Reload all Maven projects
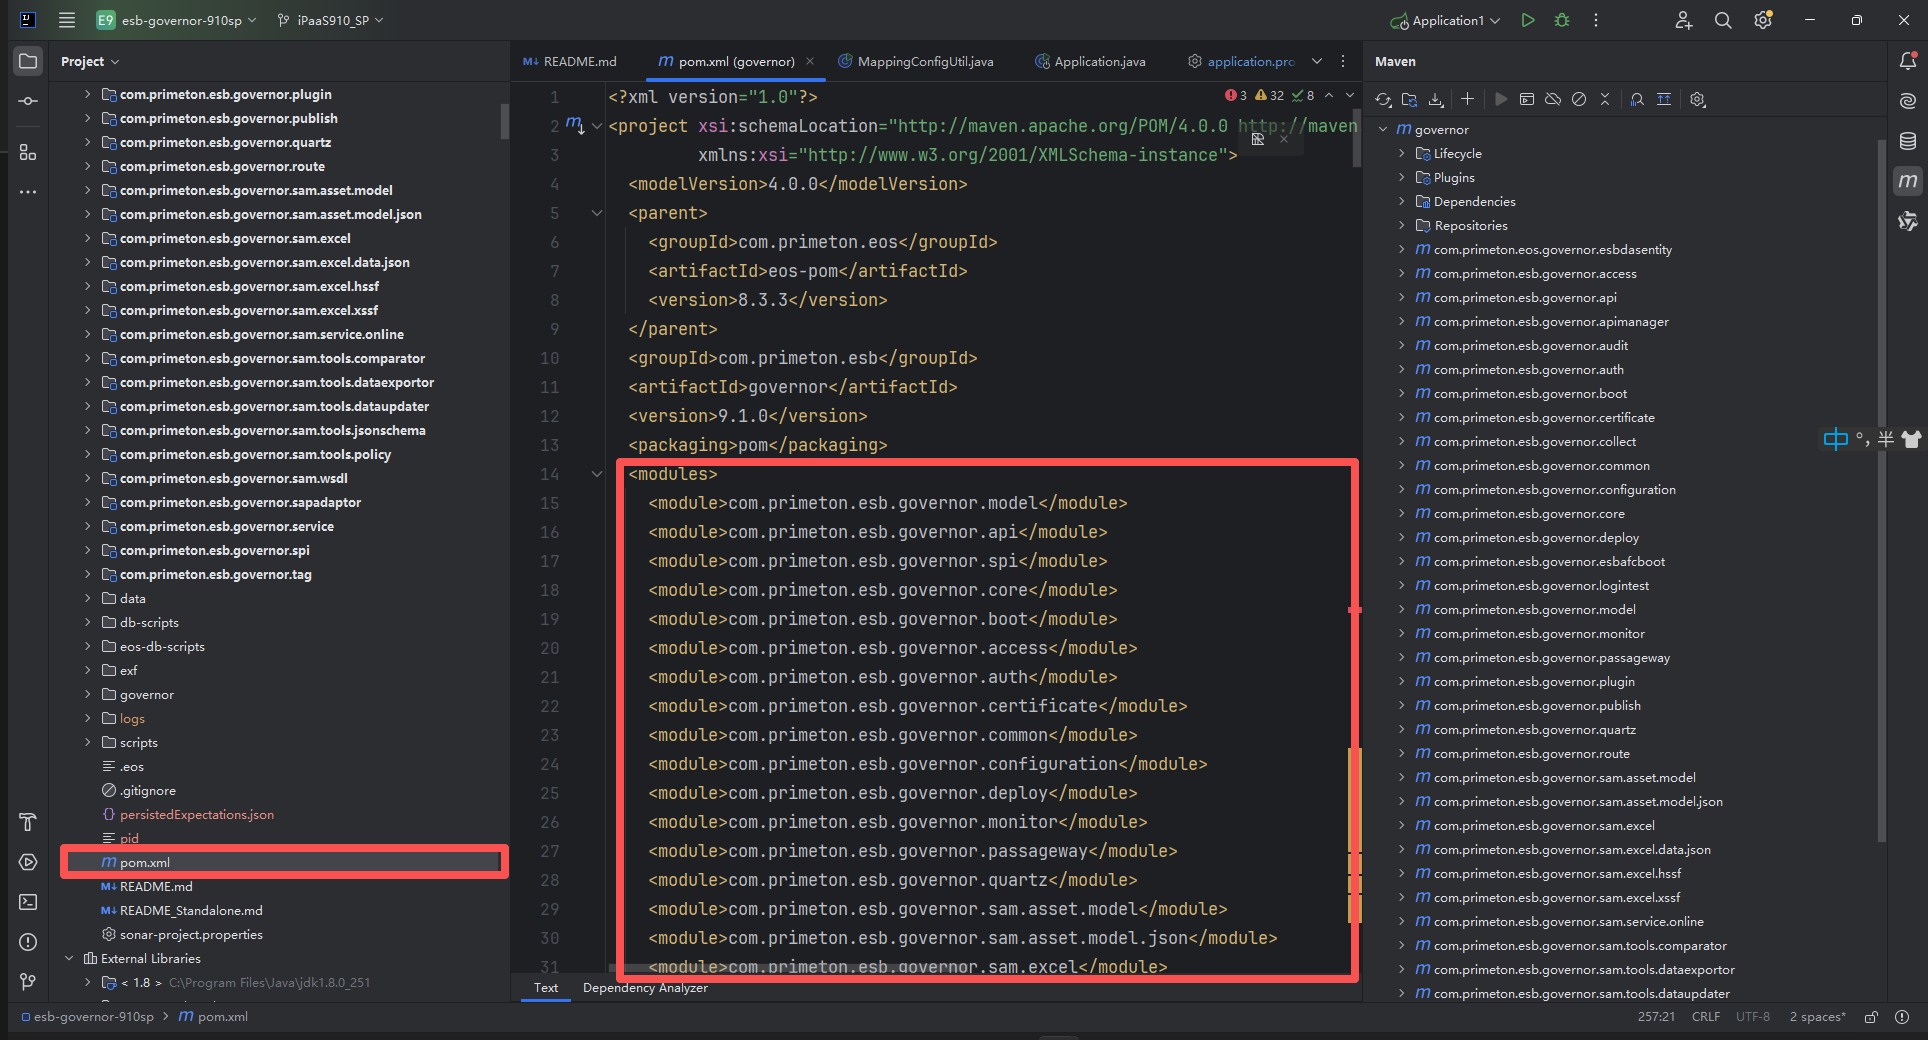 pyautogui.click(x=1383, y=99)
